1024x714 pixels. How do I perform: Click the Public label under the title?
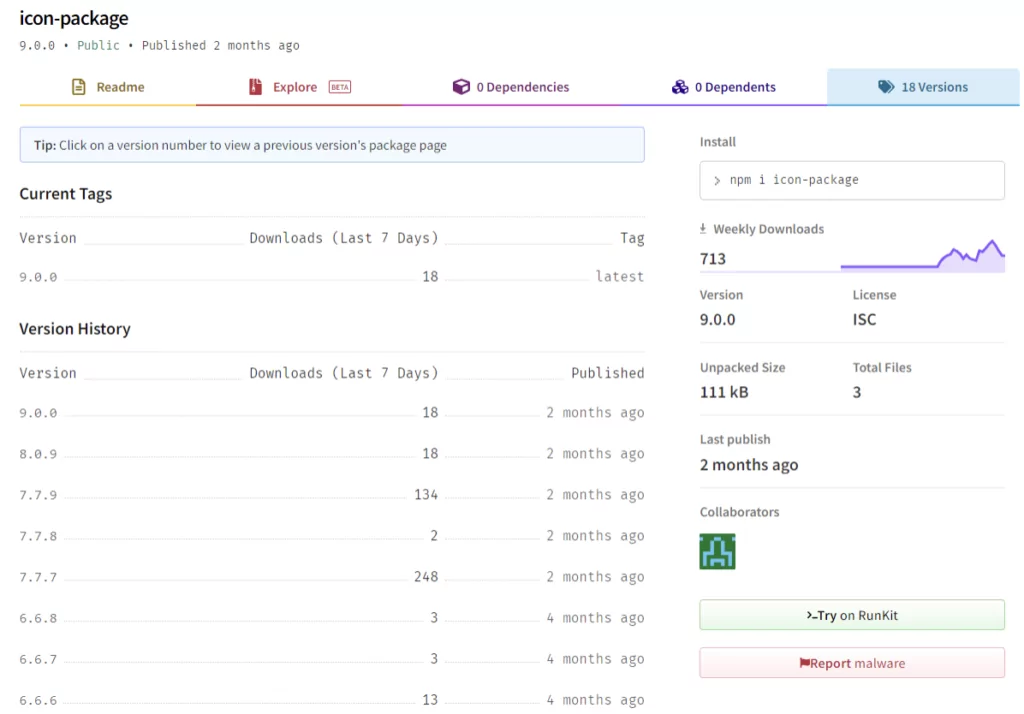coord(98,45)
